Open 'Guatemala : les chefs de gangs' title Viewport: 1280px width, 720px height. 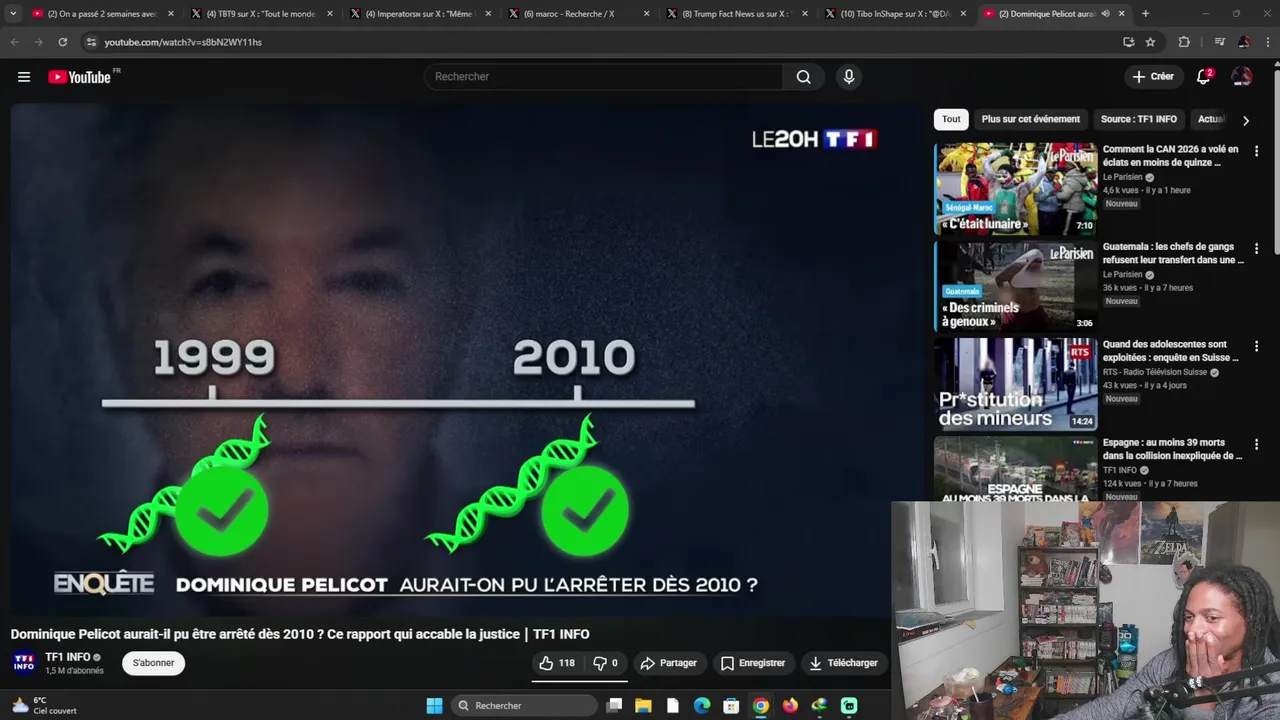(x=1173, y=254)
